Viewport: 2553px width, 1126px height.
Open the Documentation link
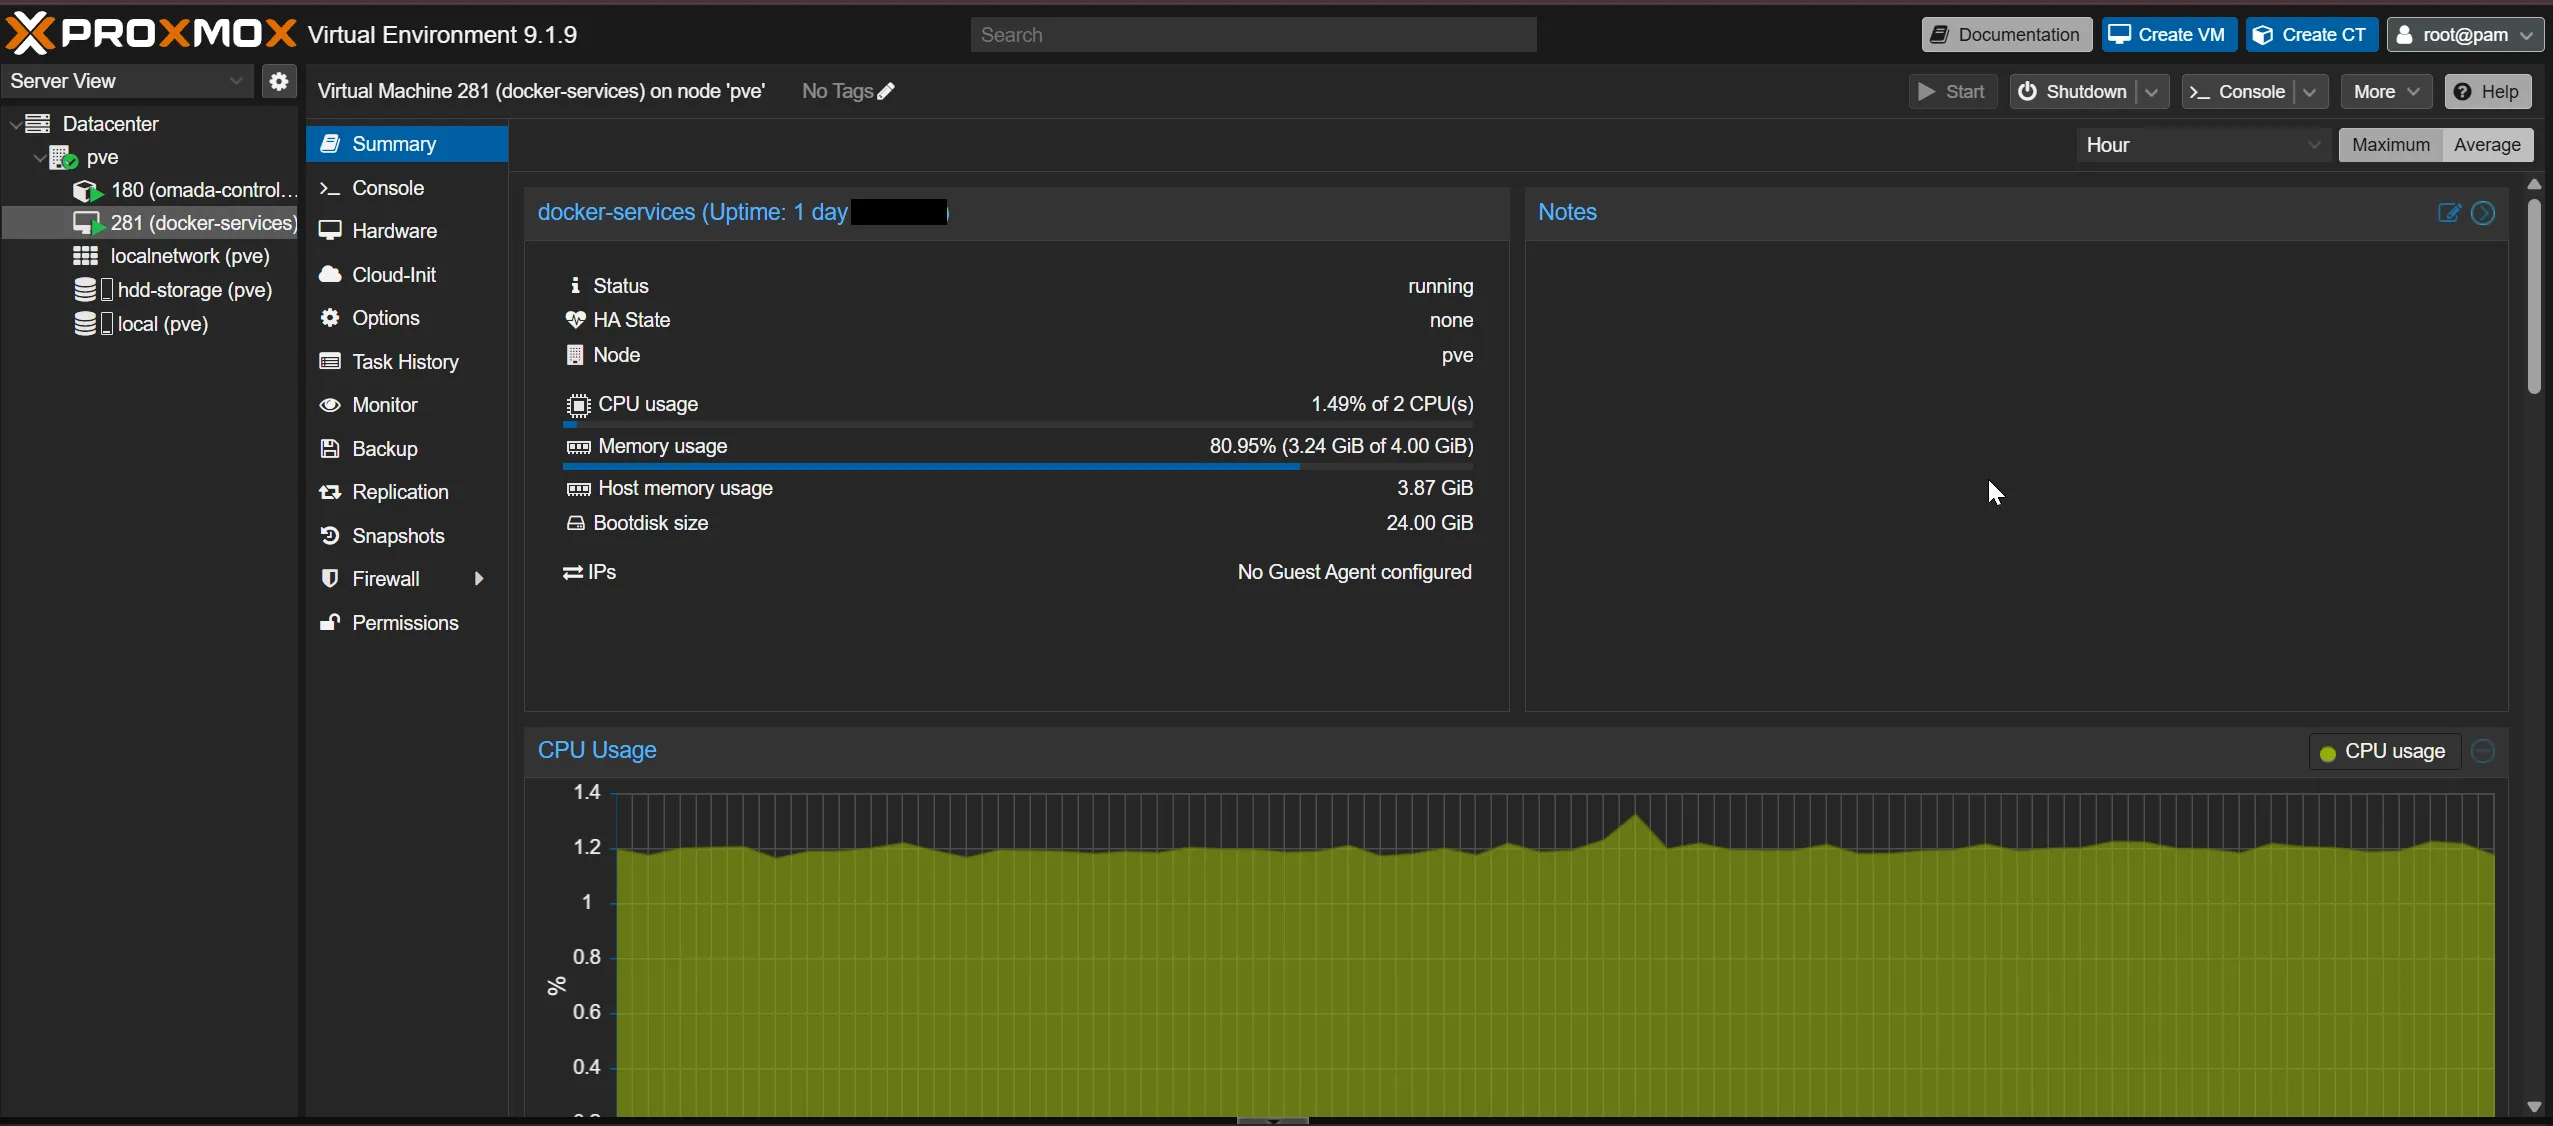2006,35
